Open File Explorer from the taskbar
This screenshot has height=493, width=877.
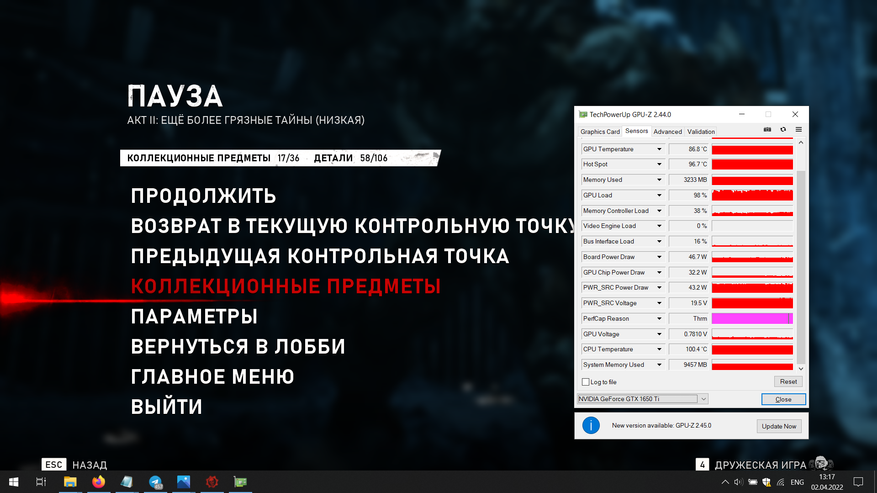70,482
